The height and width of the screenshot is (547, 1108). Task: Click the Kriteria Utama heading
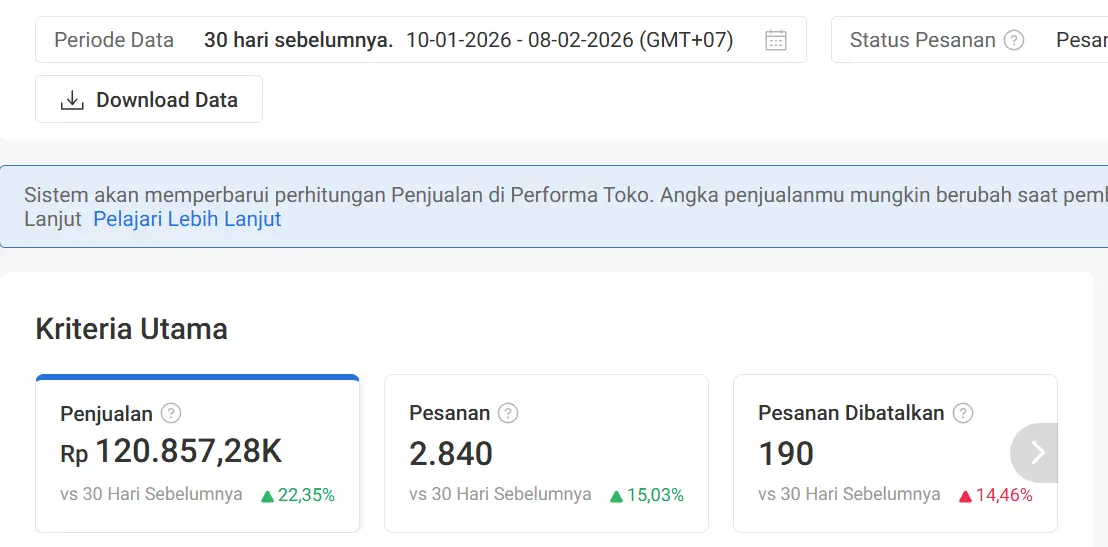pyautogui.click(x=131, y=329)
